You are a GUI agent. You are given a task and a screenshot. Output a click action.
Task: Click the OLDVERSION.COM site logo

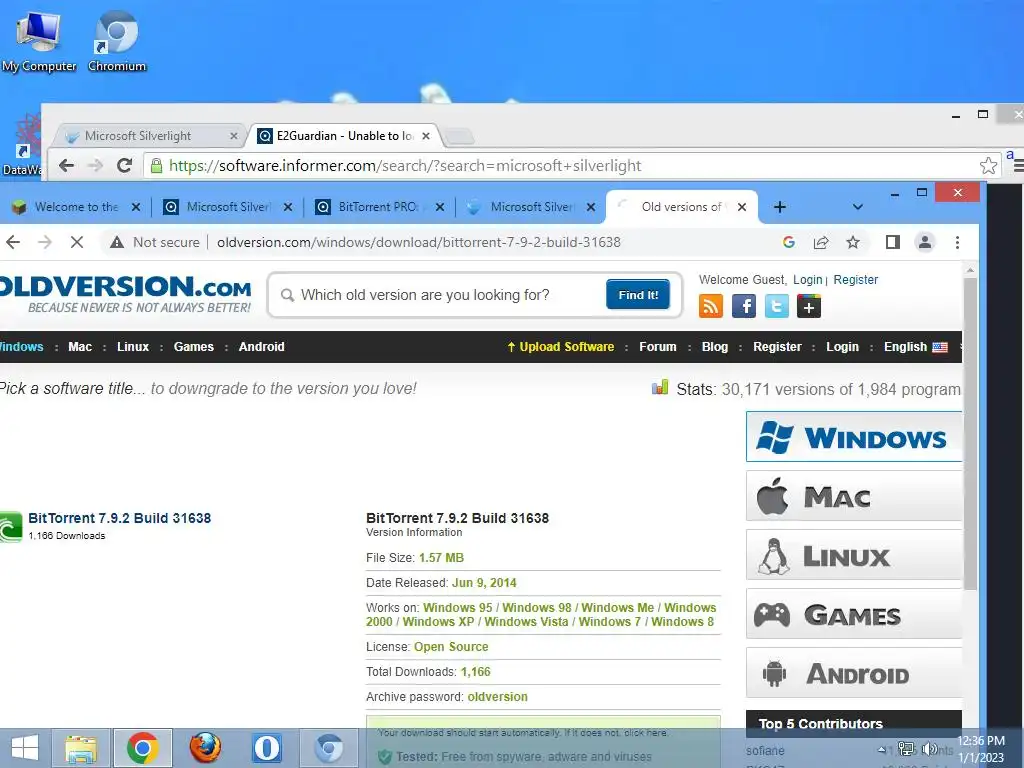[124, 294]
